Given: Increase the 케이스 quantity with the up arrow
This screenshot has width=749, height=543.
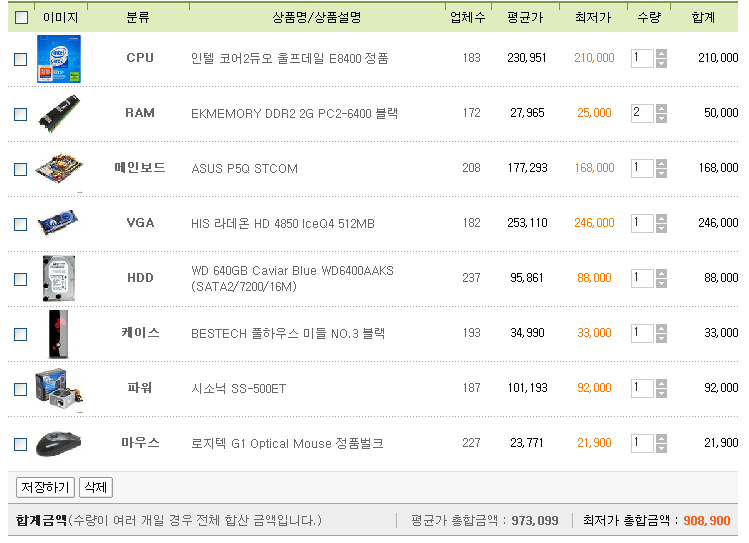Looking at the screenshot, I should pos(661,329).
